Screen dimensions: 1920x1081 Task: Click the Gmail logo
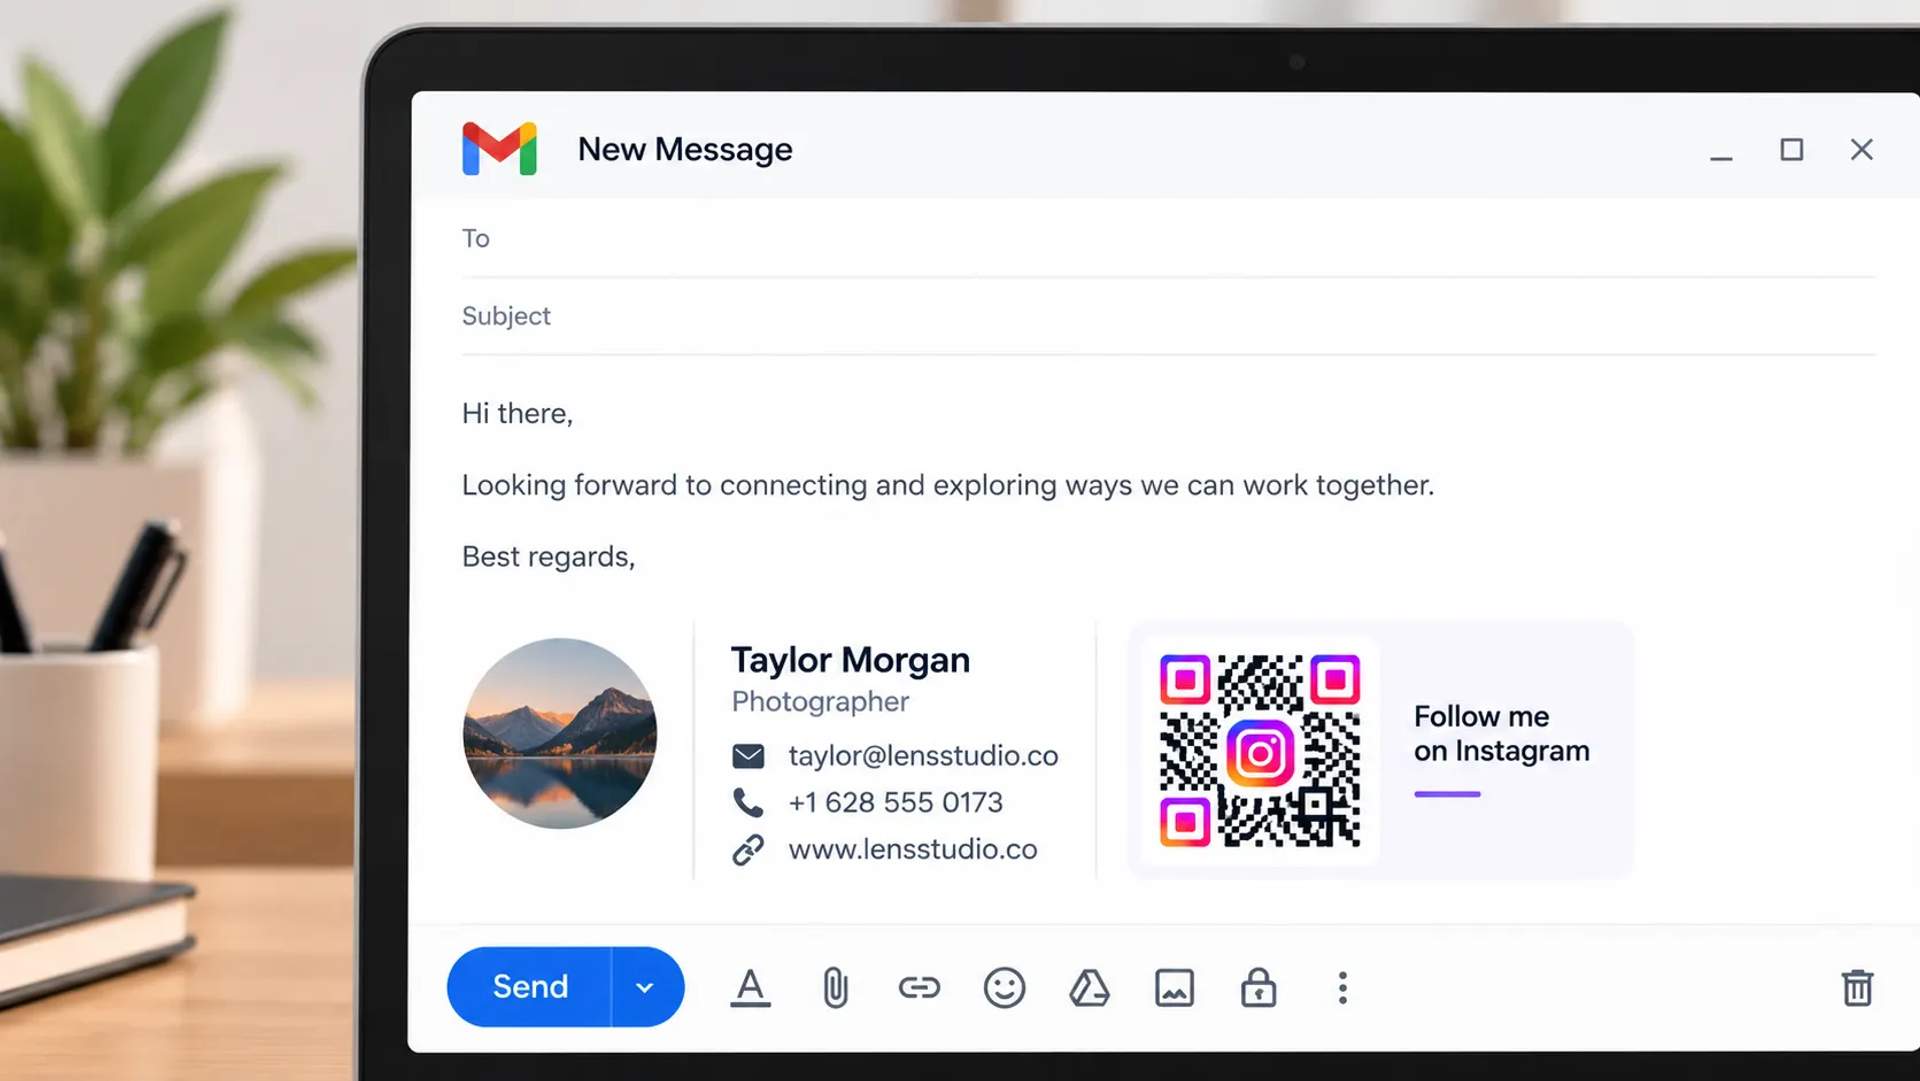pyautogui.click(x=499, y=149)
